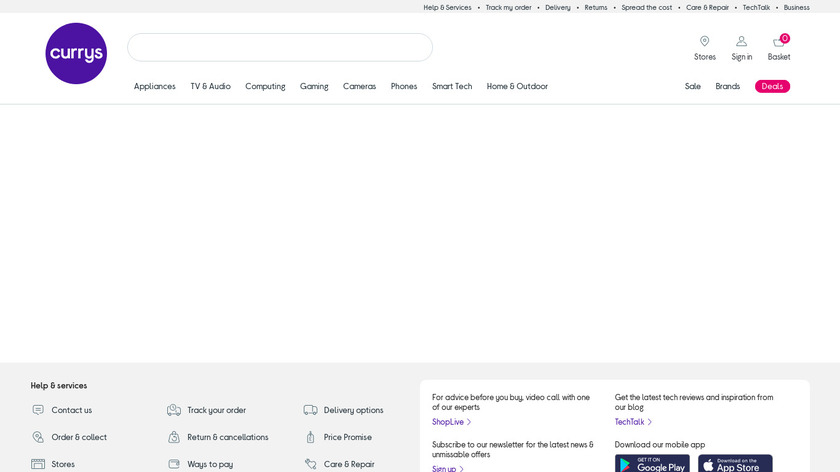Open the Google Play download badge
840x472 pixels.
(x=652, y=464)
